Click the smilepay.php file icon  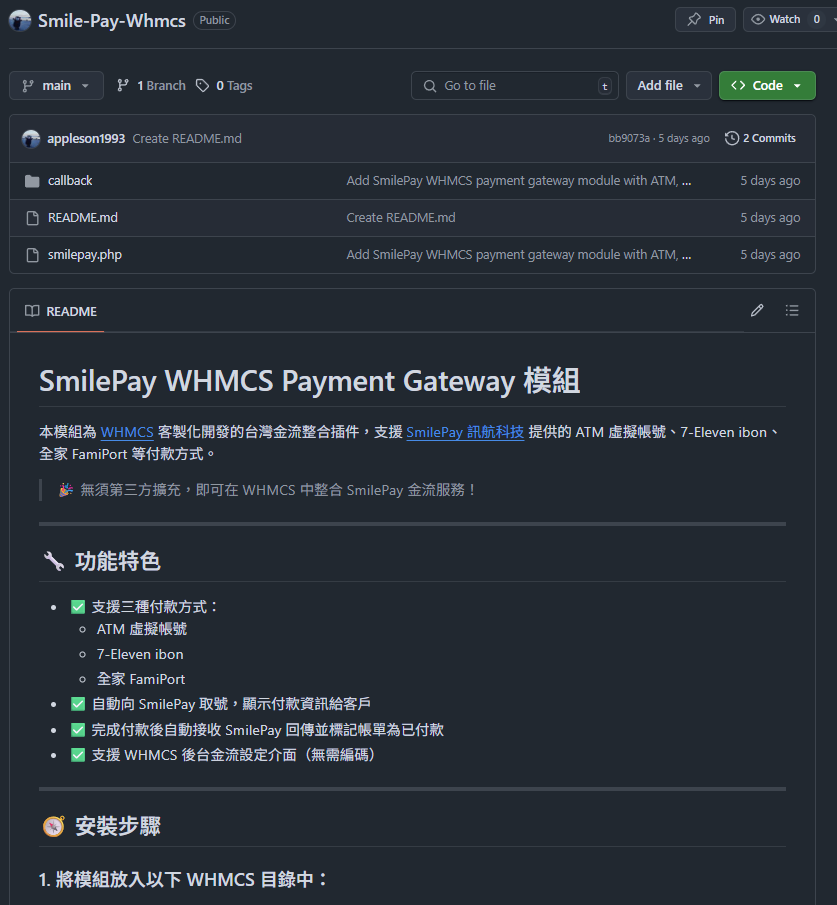click(x=31, y=255)
